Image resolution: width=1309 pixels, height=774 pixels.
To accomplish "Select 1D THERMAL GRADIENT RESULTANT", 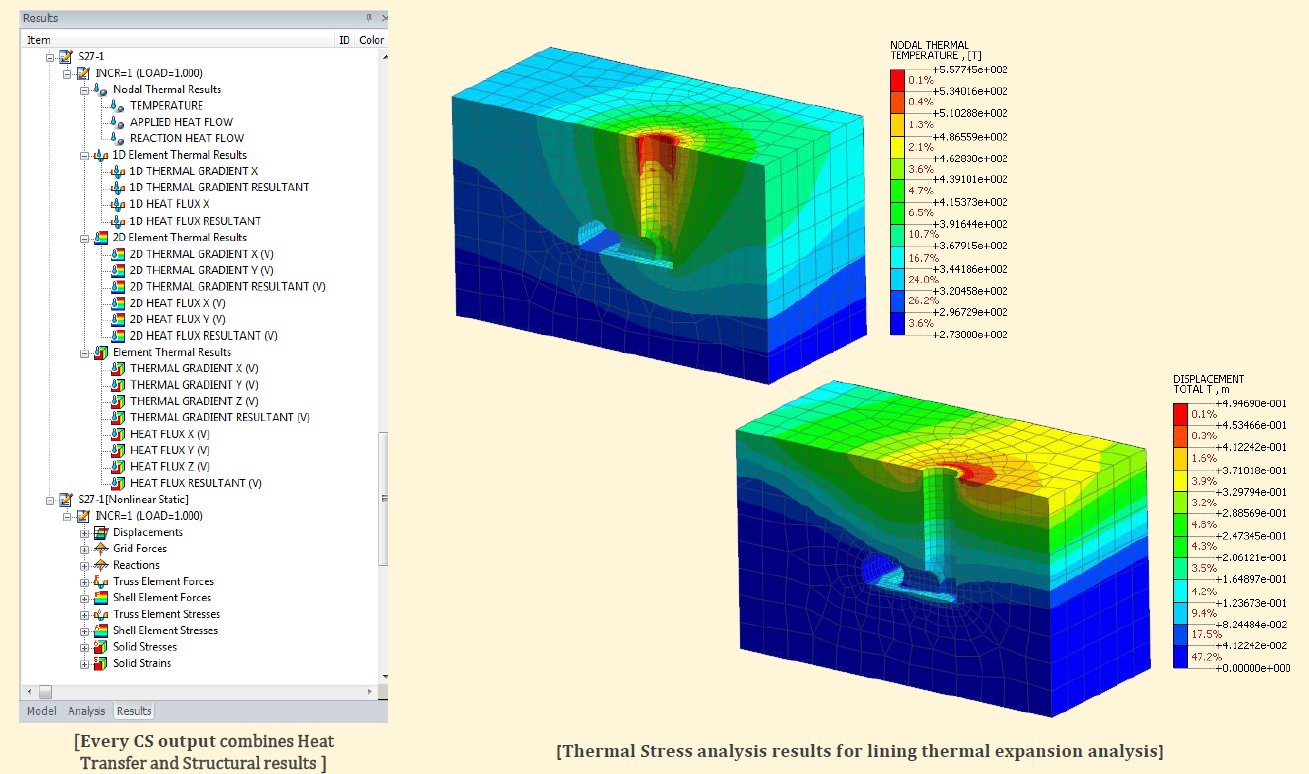I will click(x=219, y=188).
